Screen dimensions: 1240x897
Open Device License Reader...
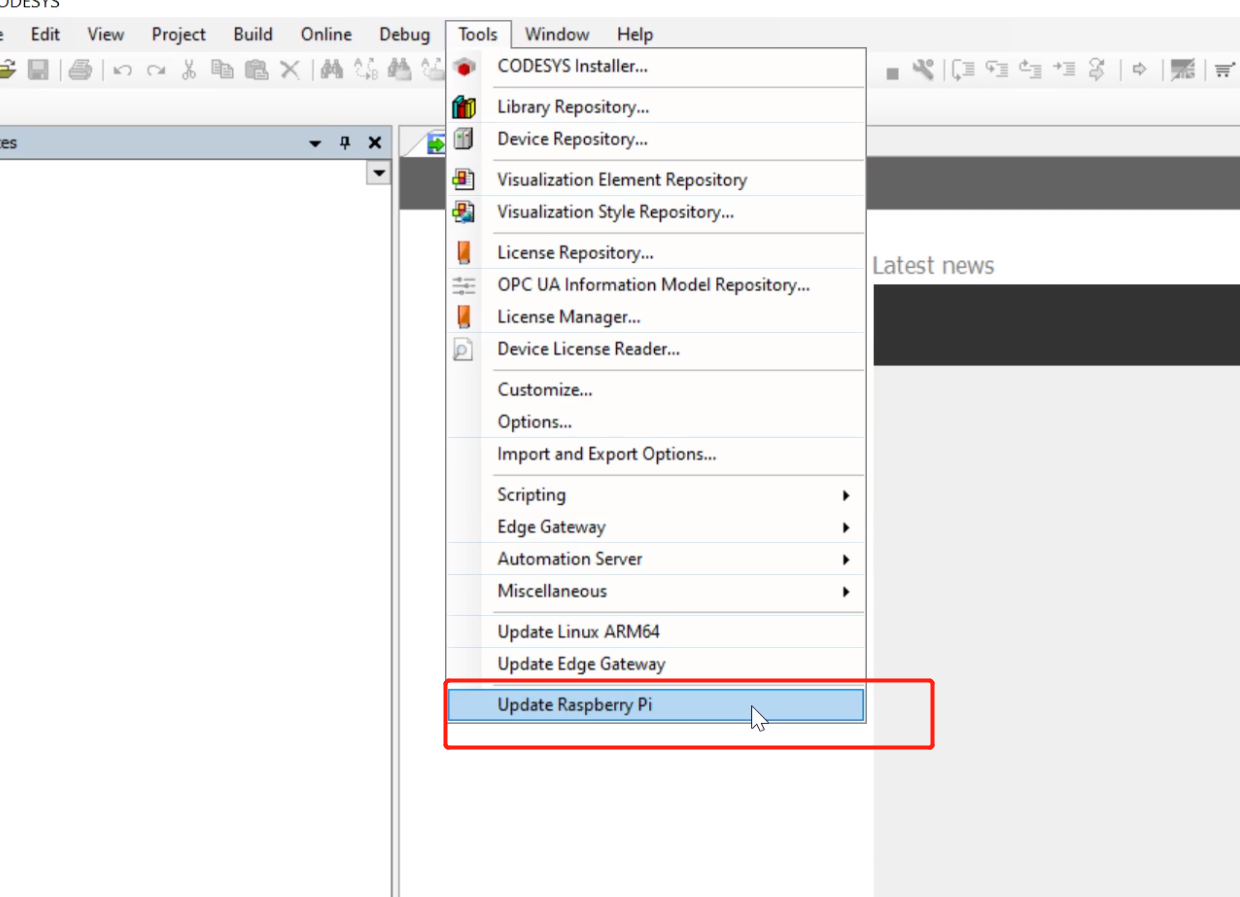[656, 349]
